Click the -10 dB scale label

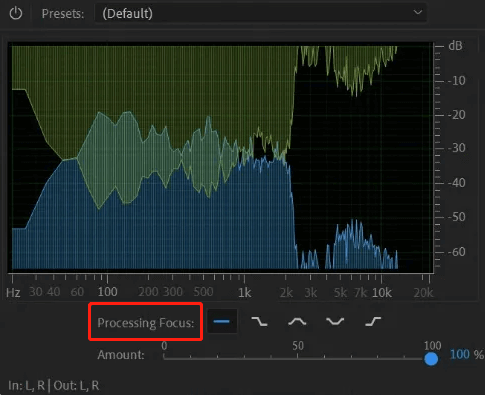tap(457, 80)
